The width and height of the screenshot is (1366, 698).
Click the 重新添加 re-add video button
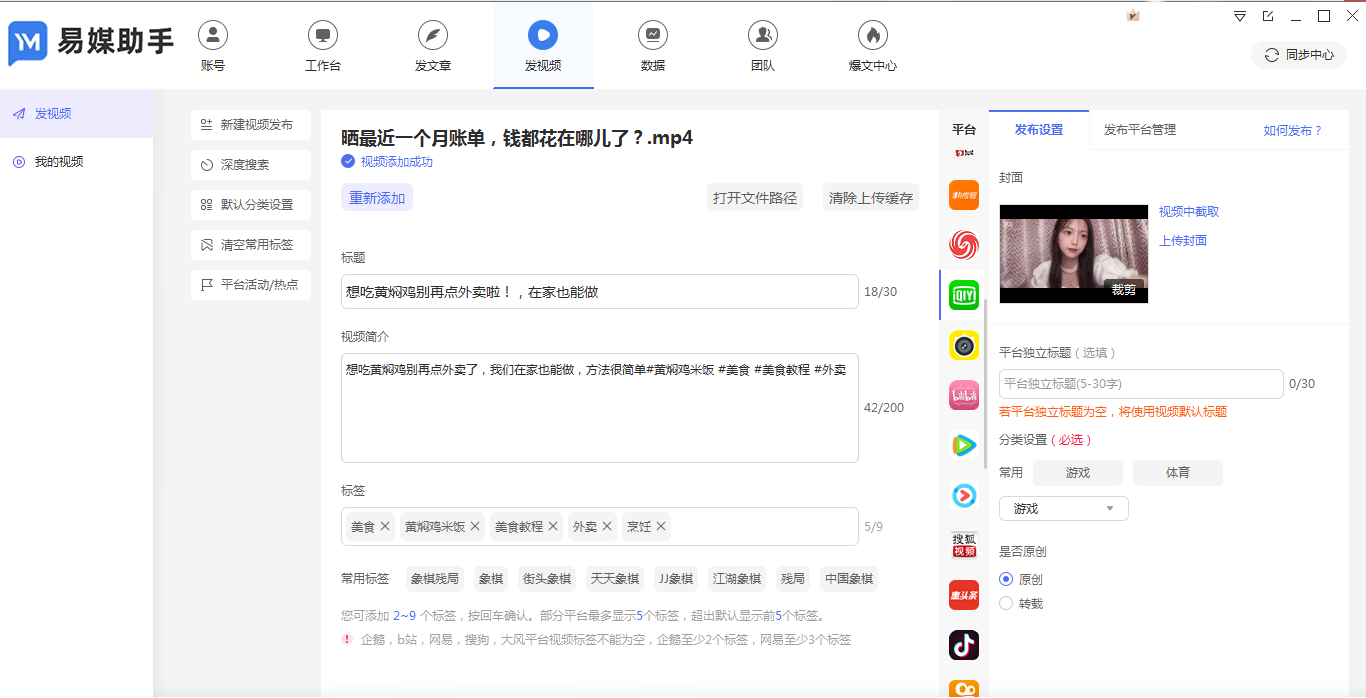[377, 198]
